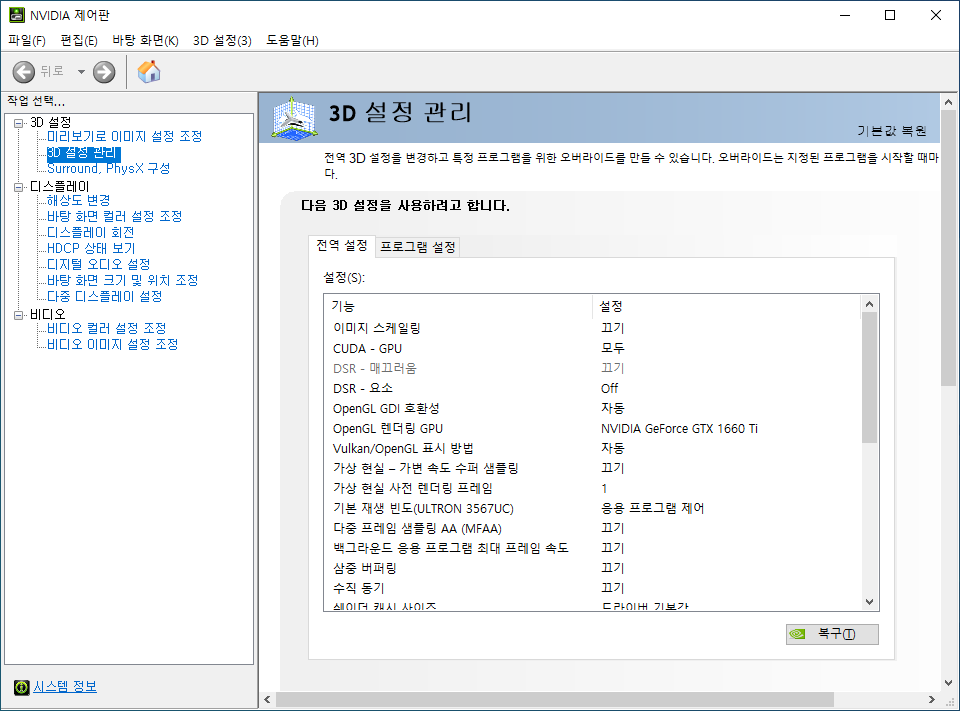Select 3D 설정 관리 in the tree
The height and width of the screenshot is (711, 960).
[83, 152]
